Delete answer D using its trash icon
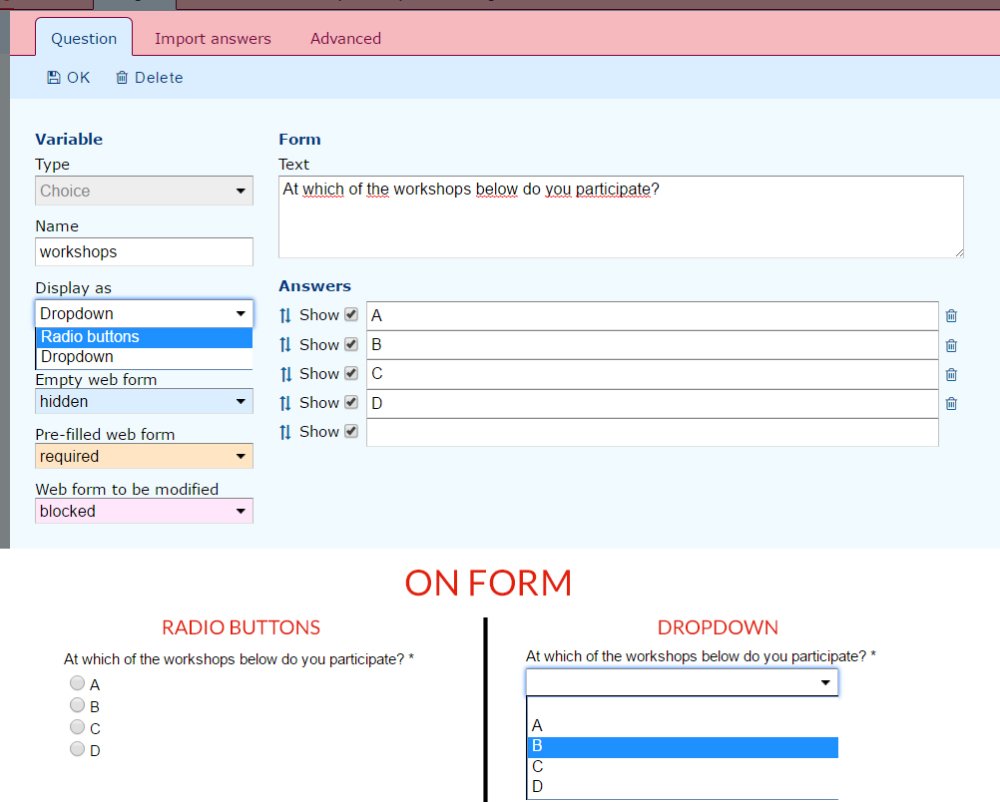This screenshot has height=802, width=1000. tap(951, 404)
